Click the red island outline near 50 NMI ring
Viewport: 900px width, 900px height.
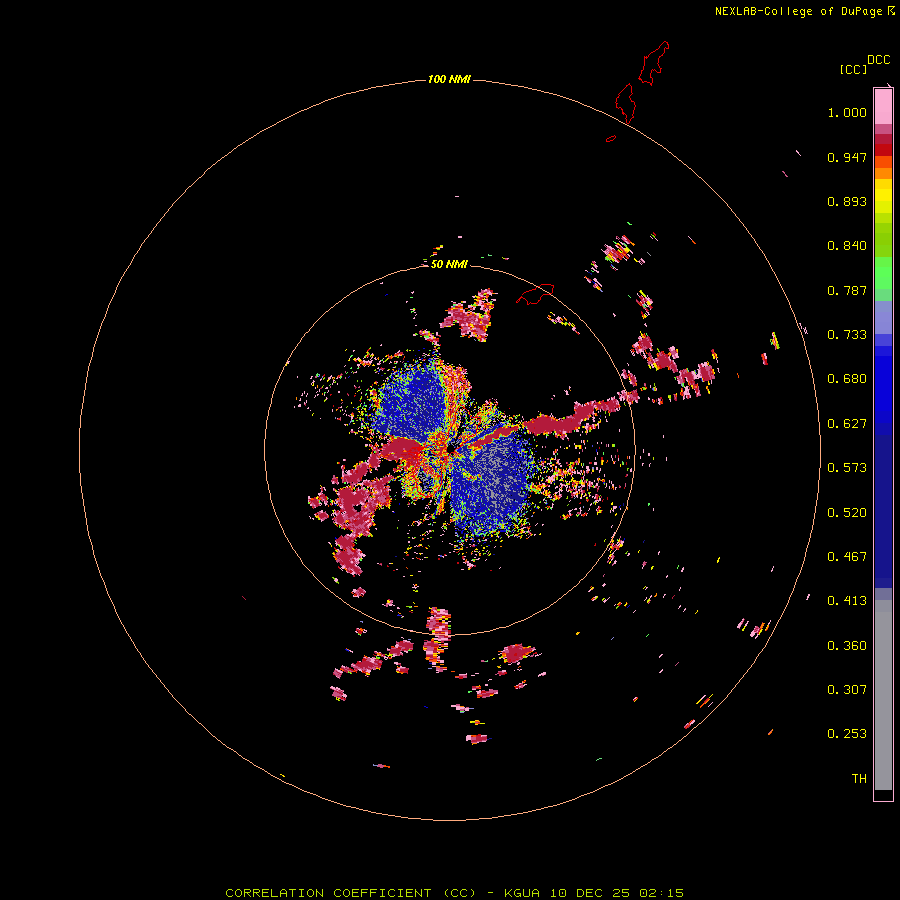point(536,293)
